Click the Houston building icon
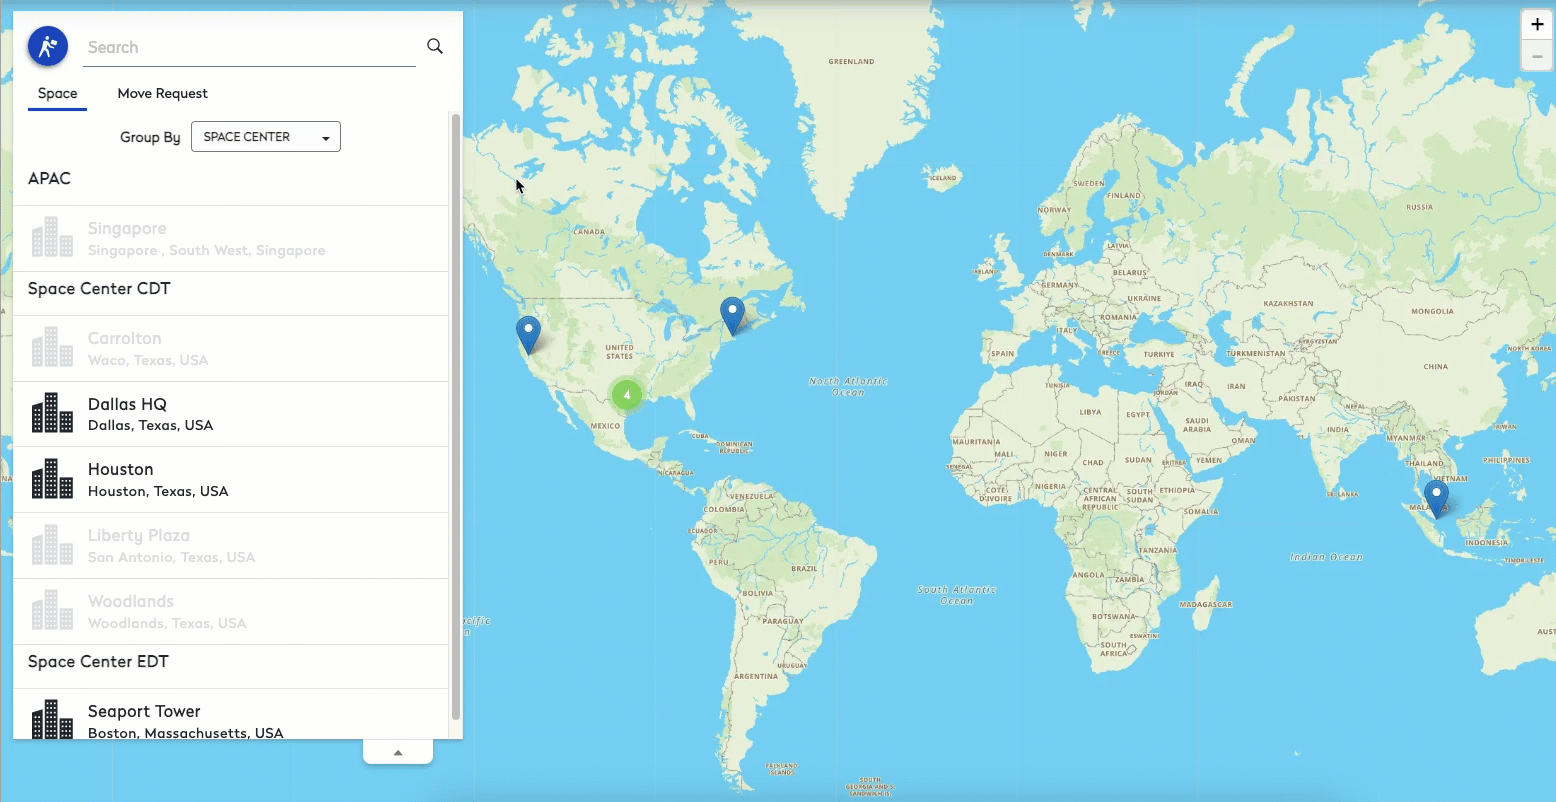The image size is (1556, 802). 52,479
